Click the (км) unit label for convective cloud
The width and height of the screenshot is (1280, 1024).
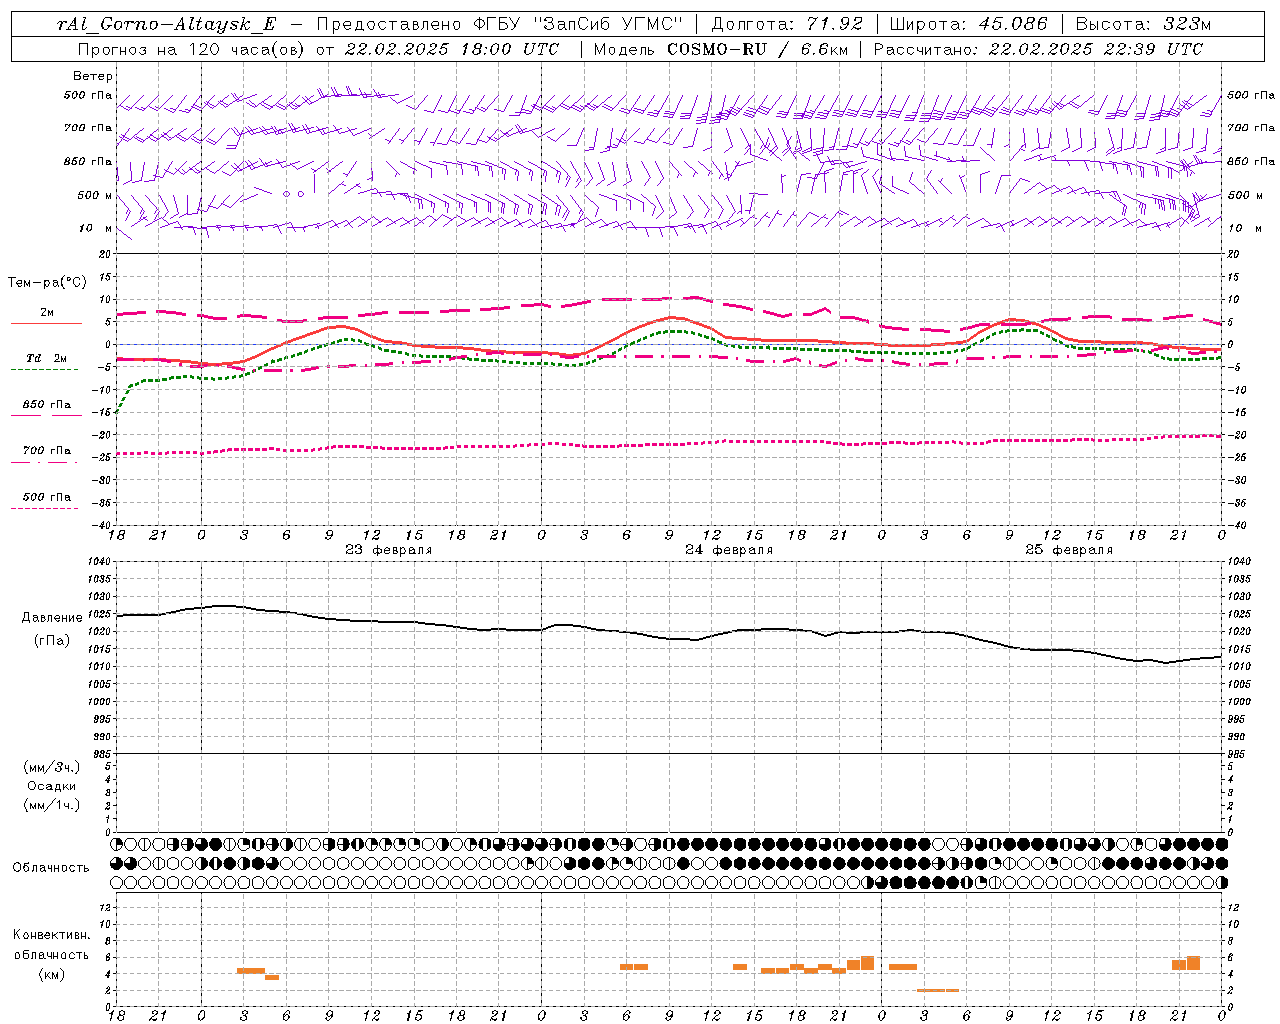(52, 974)
